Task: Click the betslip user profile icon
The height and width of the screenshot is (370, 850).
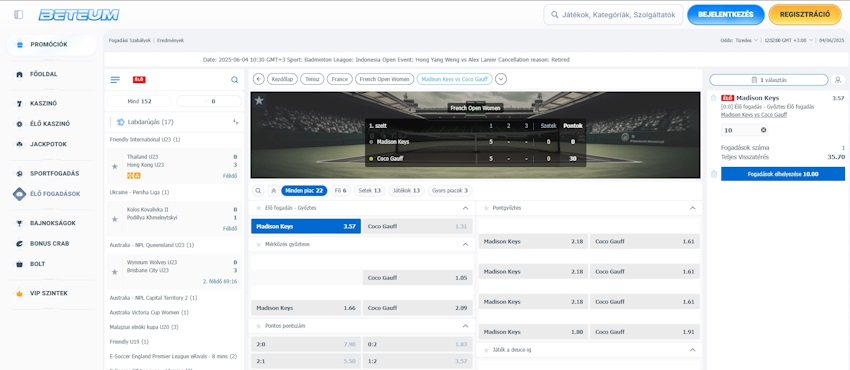Action: [838, 80]
